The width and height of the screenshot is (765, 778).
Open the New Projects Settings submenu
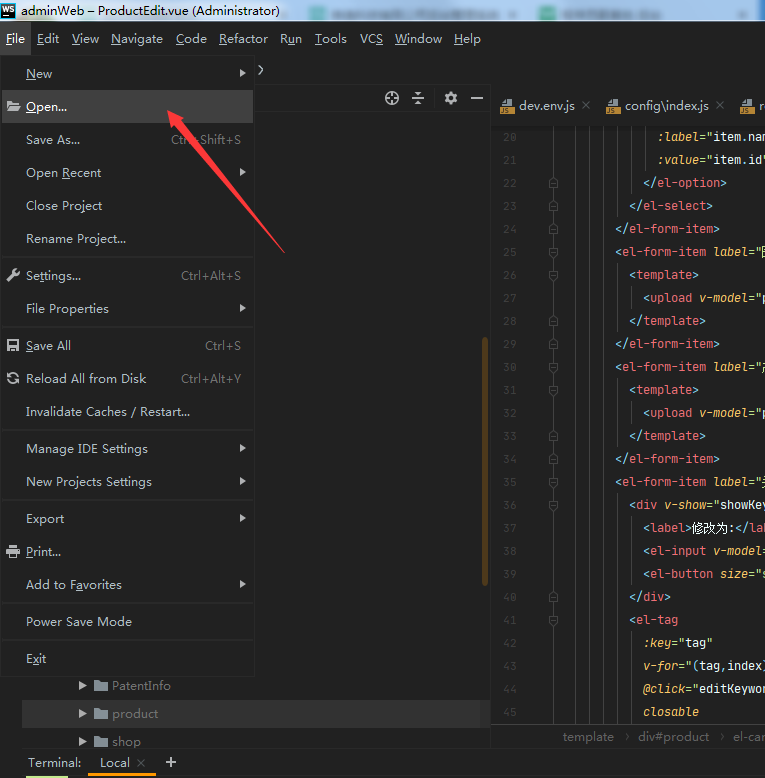(128, 481)
